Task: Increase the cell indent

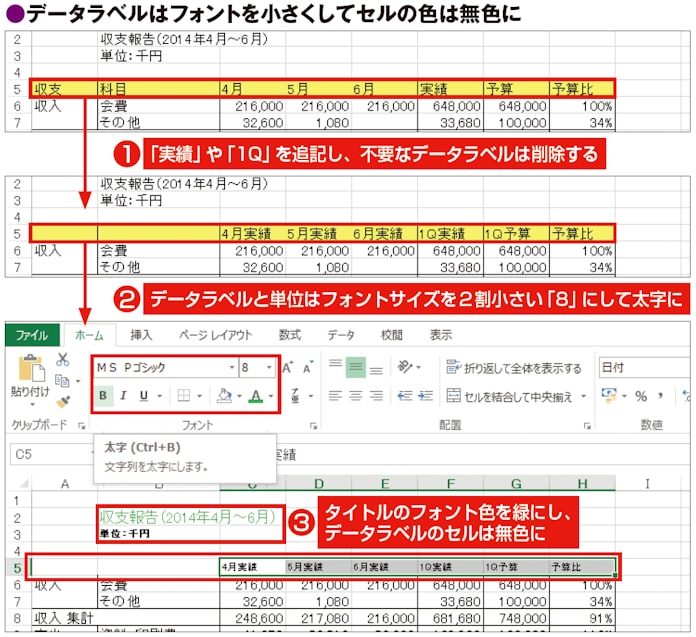Action: coord(426,396)
